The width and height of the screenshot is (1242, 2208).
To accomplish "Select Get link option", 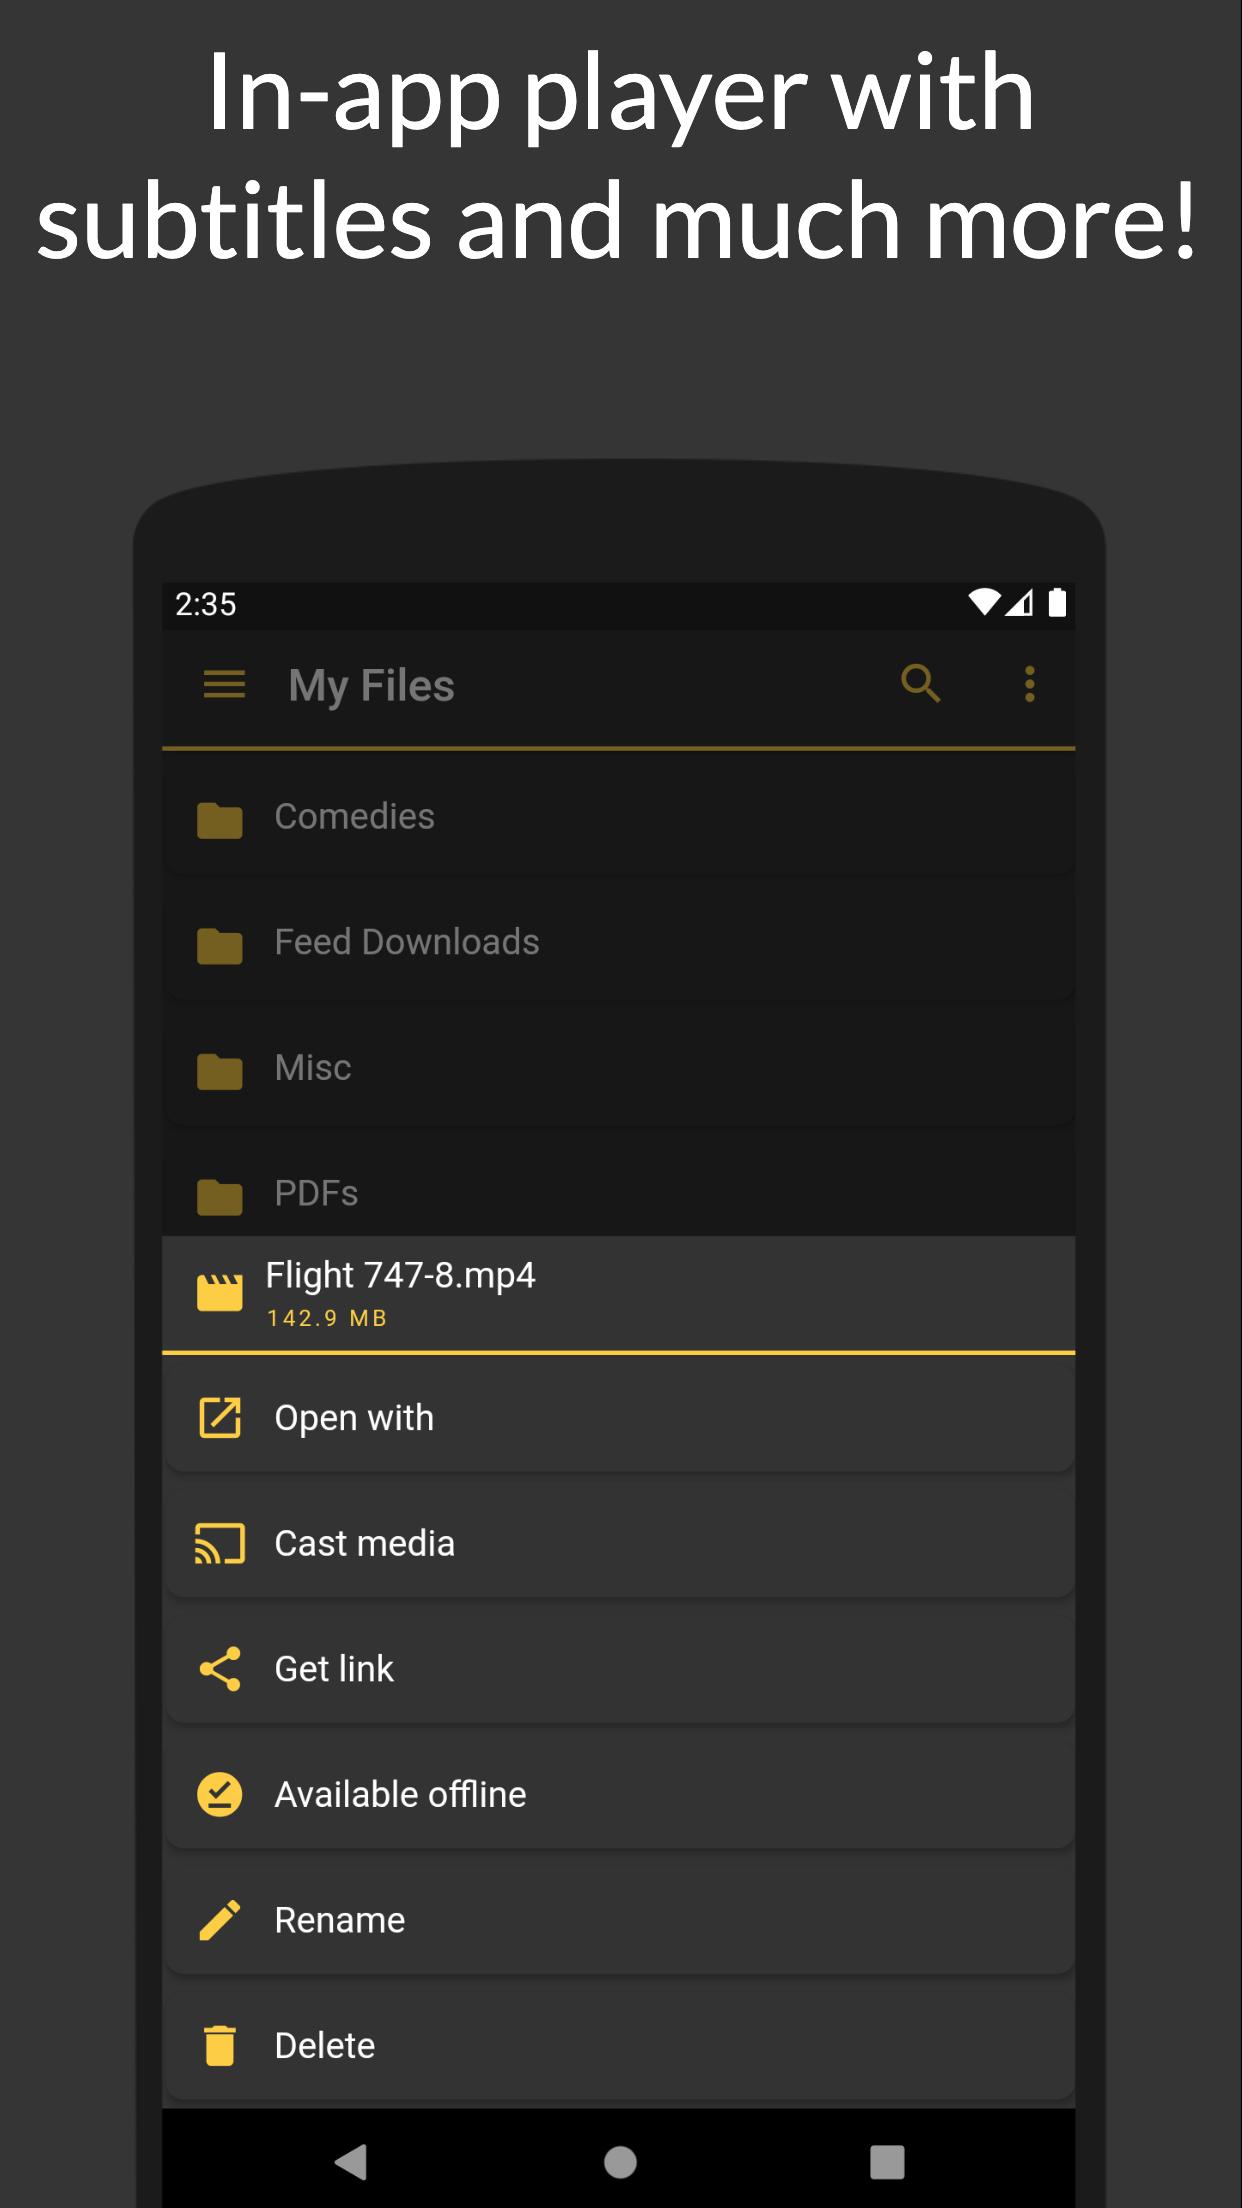I will 619,1669.
